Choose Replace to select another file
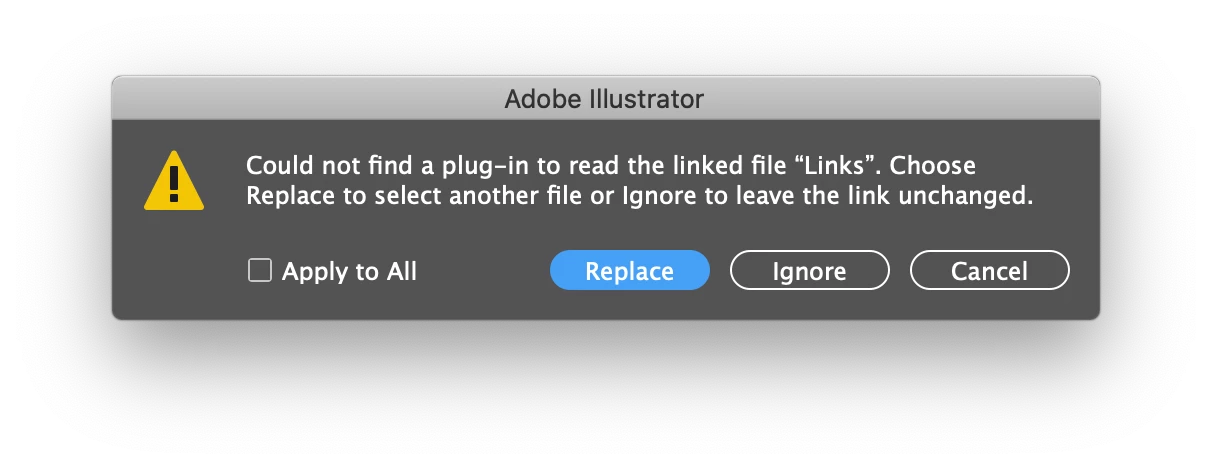1212x468 pixels. pyautogui.click(x=629, y=271)
